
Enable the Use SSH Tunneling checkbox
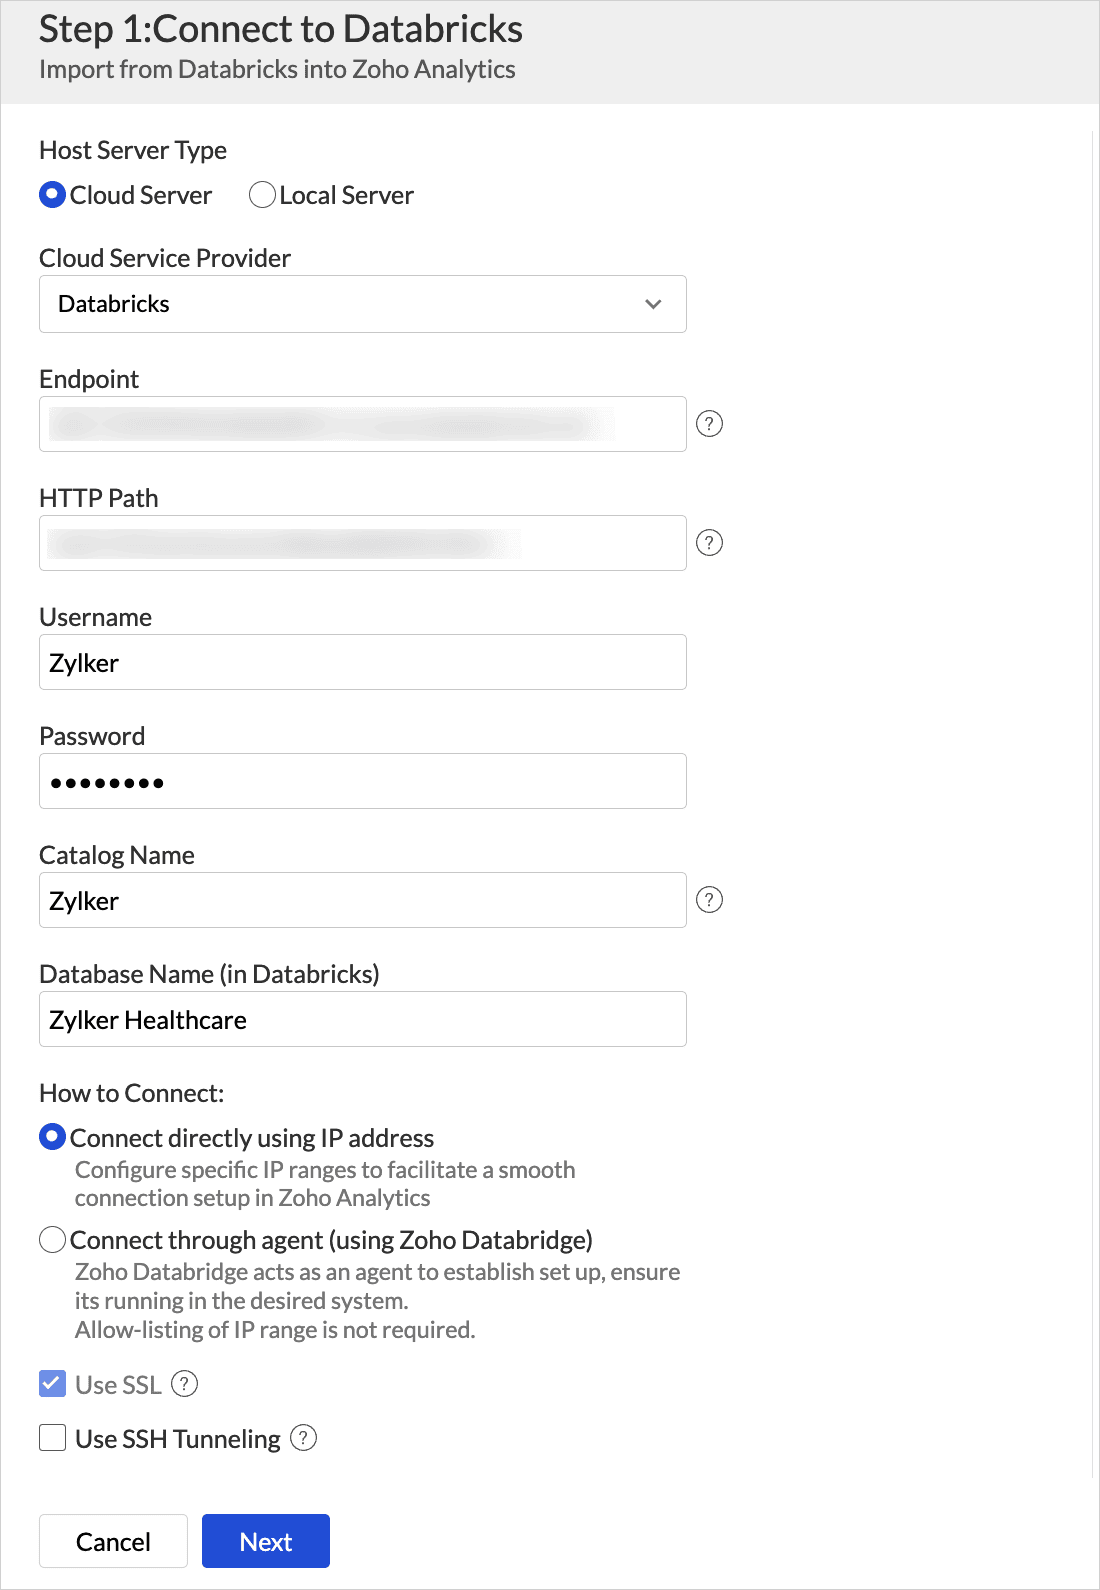point(53,1438)
